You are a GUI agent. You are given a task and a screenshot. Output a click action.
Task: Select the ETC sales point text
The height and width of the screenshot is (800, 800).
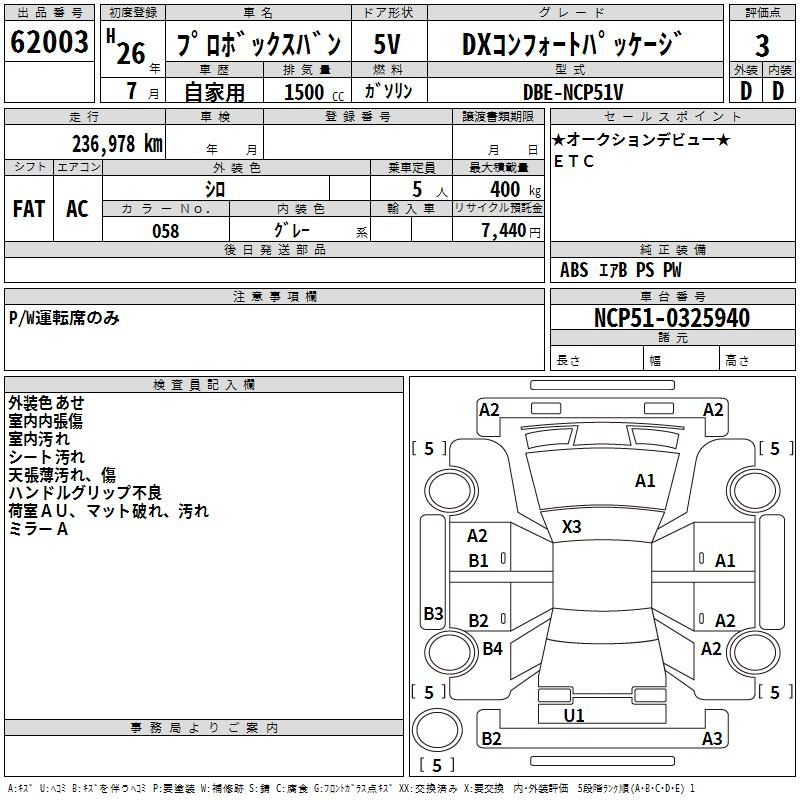pos(573,162)
